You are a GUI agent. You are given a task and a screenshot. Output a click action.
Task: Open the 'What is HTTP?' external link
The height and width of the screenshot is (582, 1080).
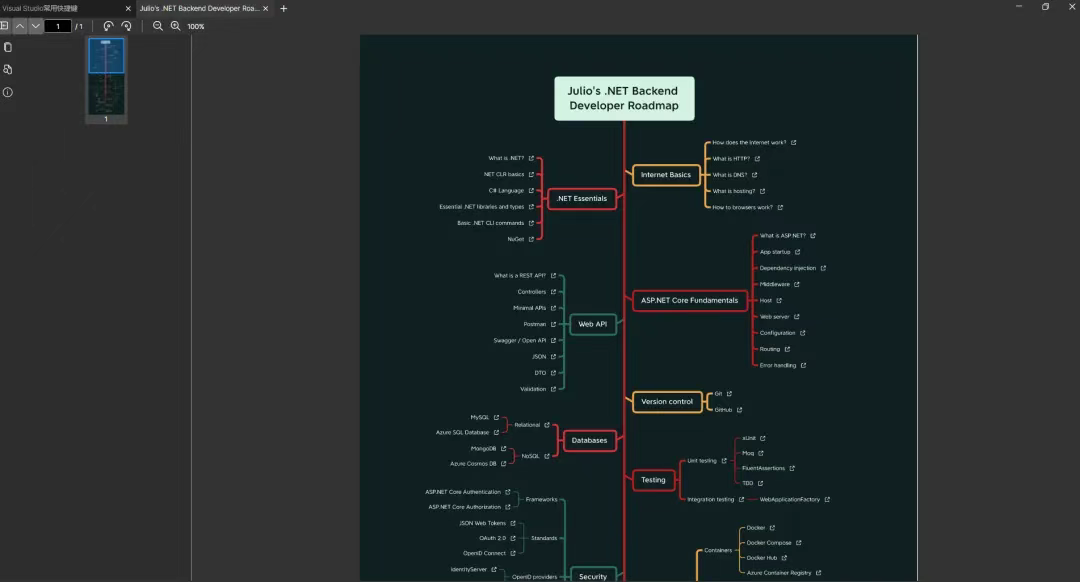(757, 158)
